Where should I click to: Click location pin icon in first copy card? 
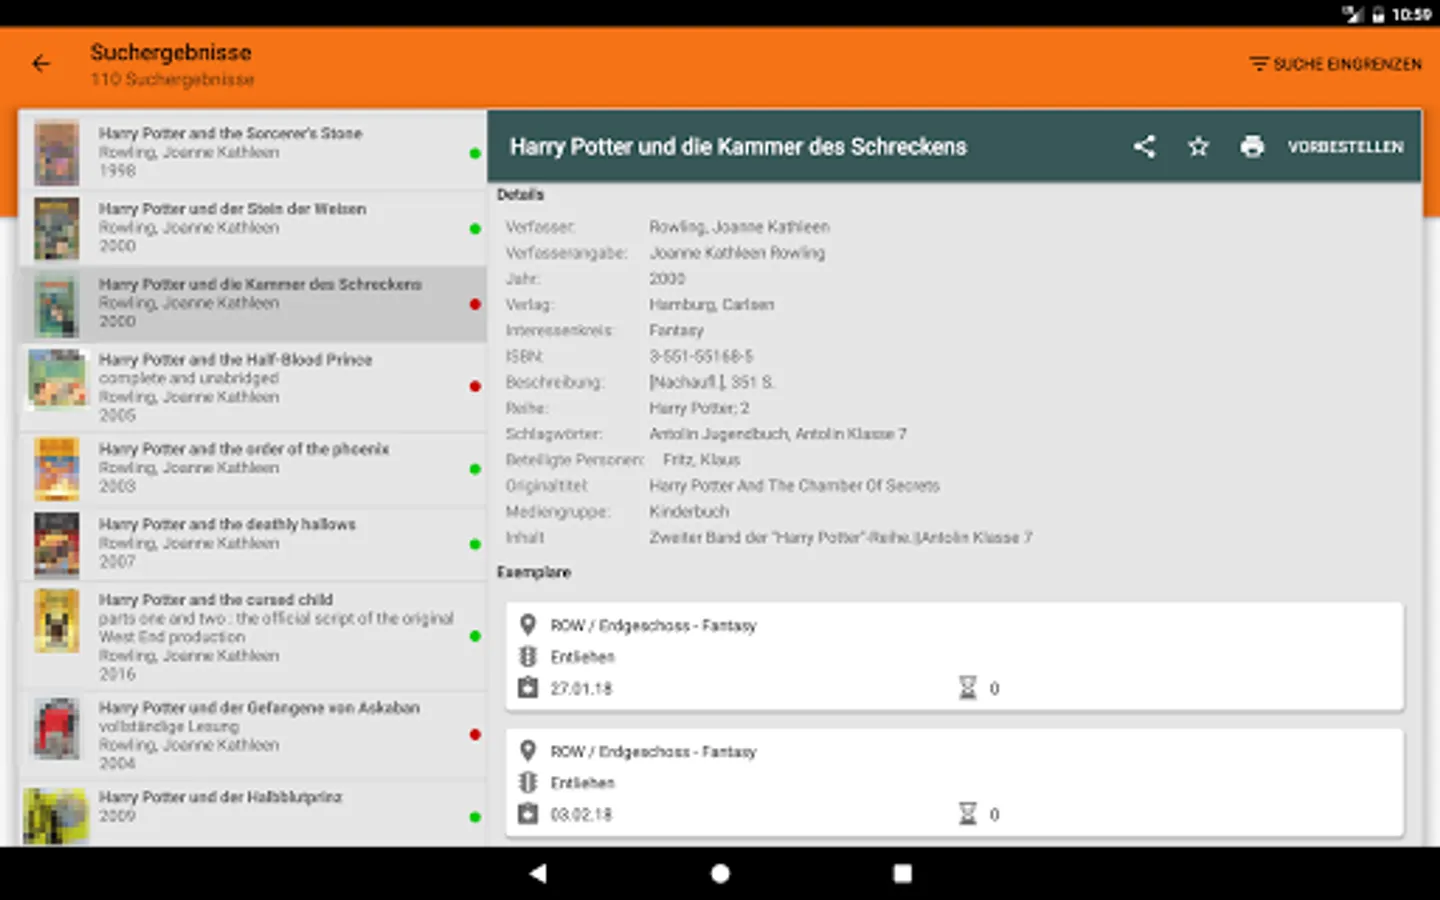(528, 625)
